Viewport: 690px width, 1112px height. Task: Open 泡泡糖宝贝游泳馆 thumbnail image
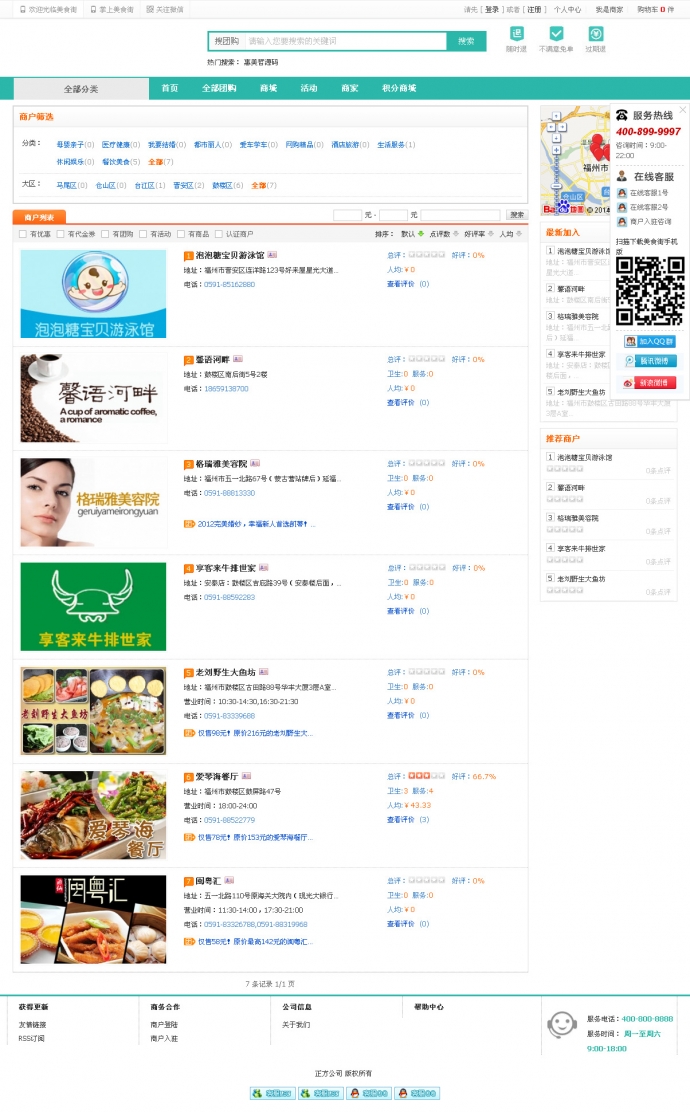coord(93,294)
